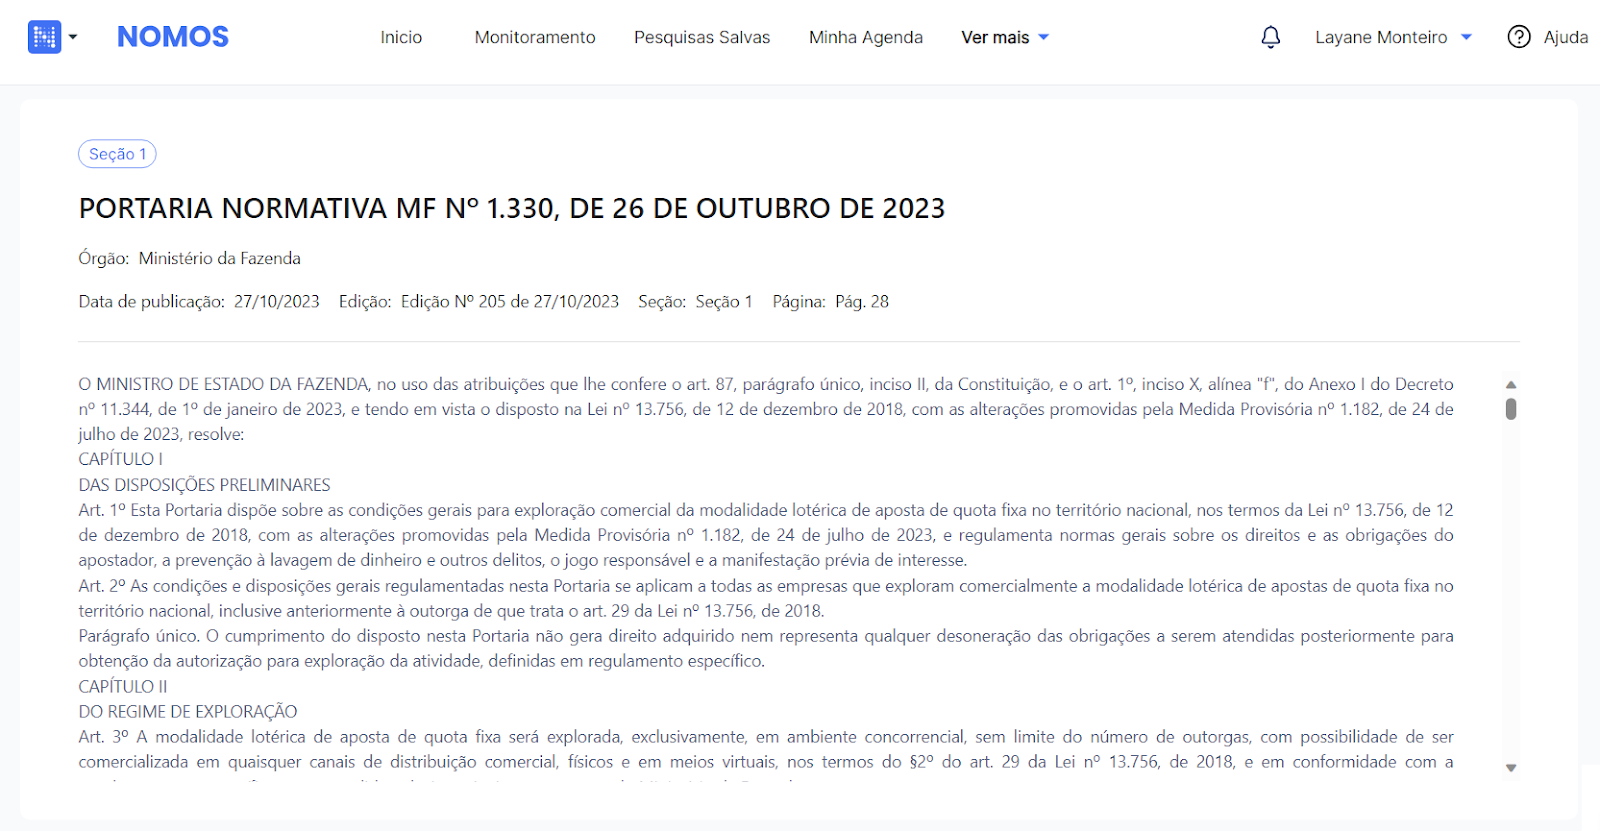
Task: Click the heading CAPÍTULO II
Action: tap(123, 687)
